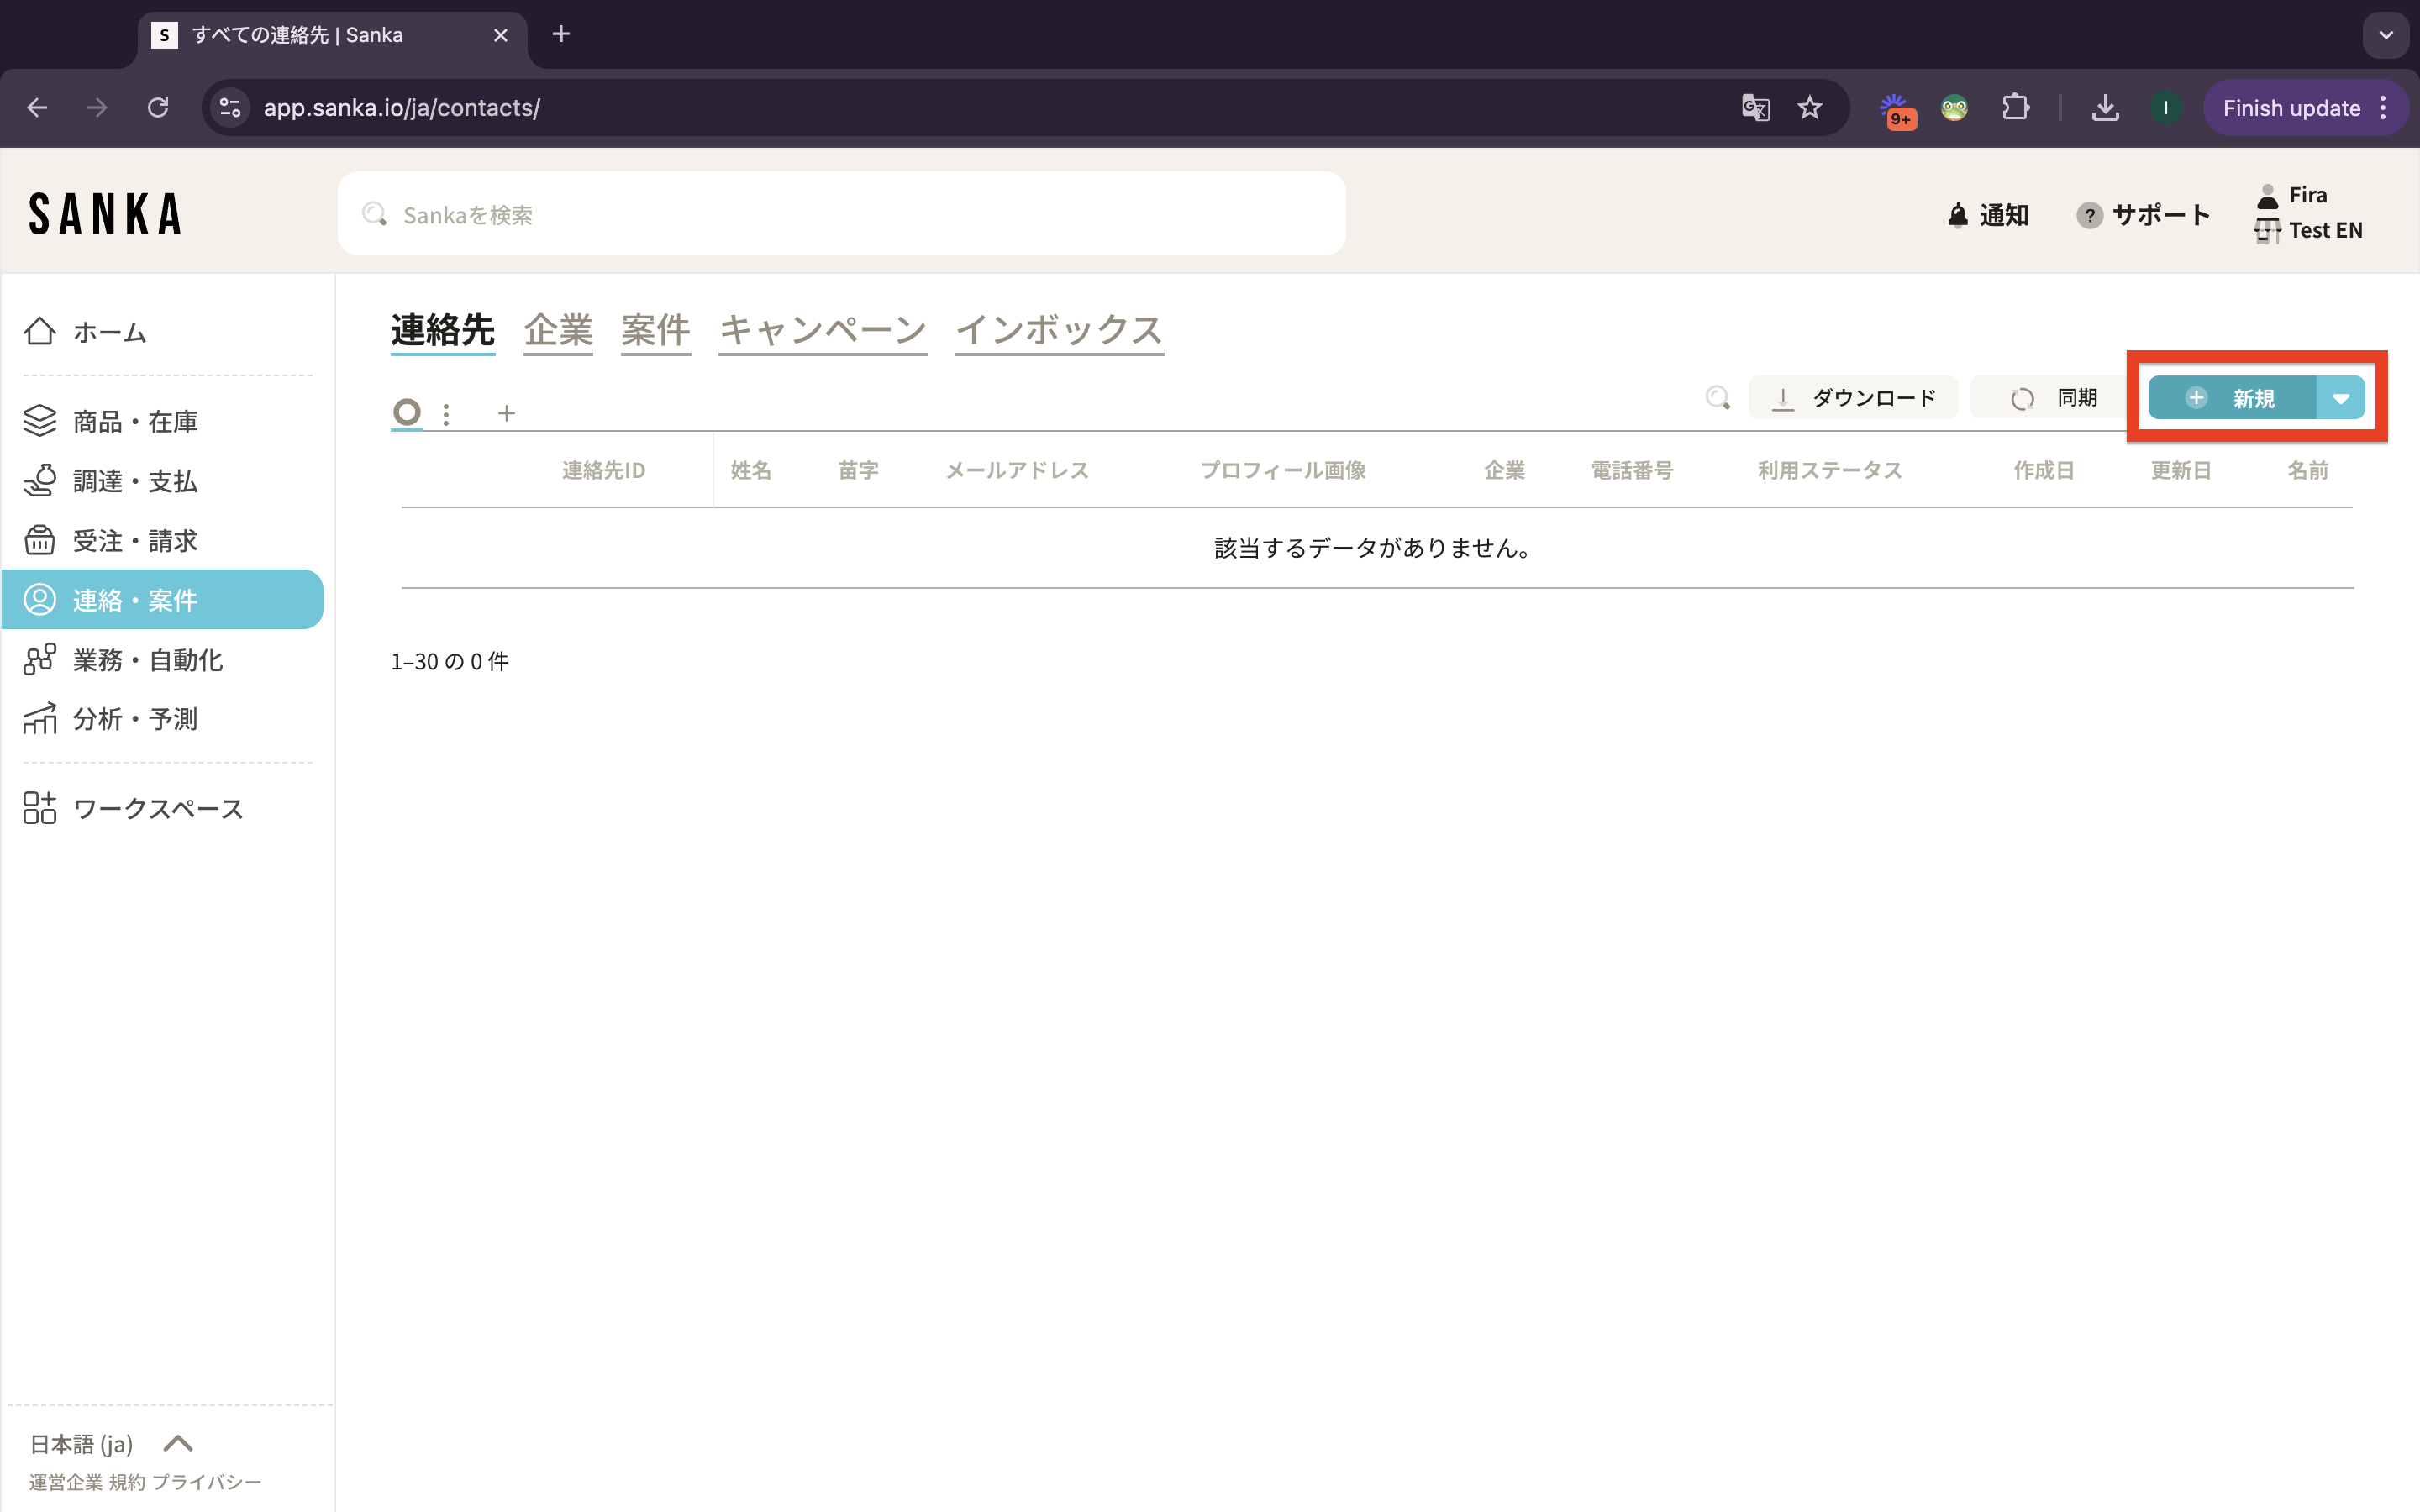Open 商品・在庫 layers icon in sidebar
This screenshot has width=2420, height=1512.
point(40,421)
